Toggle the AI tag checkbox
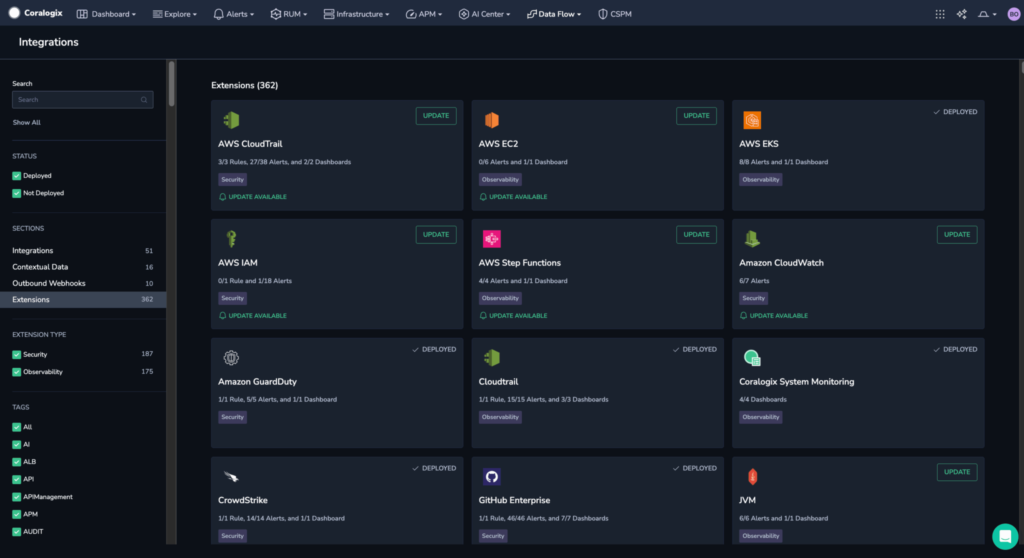The height and width of the screenshot is (558, 1024). [x=16, y=445]
